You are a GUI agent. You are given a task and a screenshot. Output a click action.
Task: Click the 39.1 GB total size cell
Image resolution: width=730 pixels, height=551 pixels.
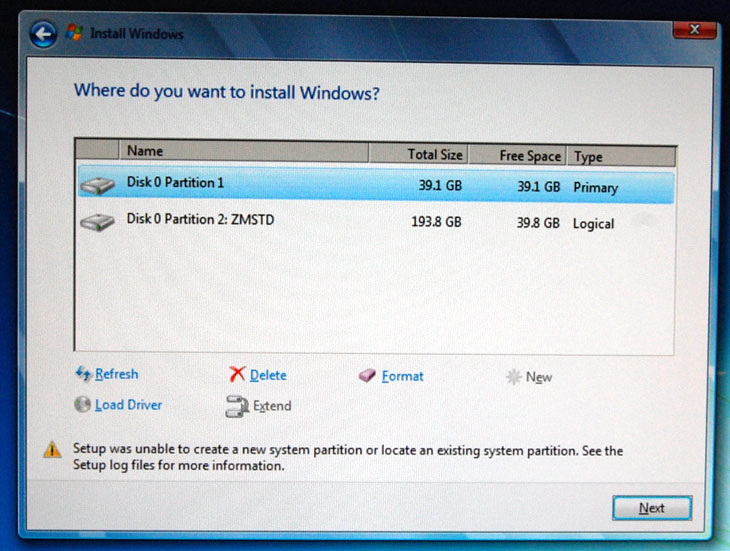click(x=440, y=185)
